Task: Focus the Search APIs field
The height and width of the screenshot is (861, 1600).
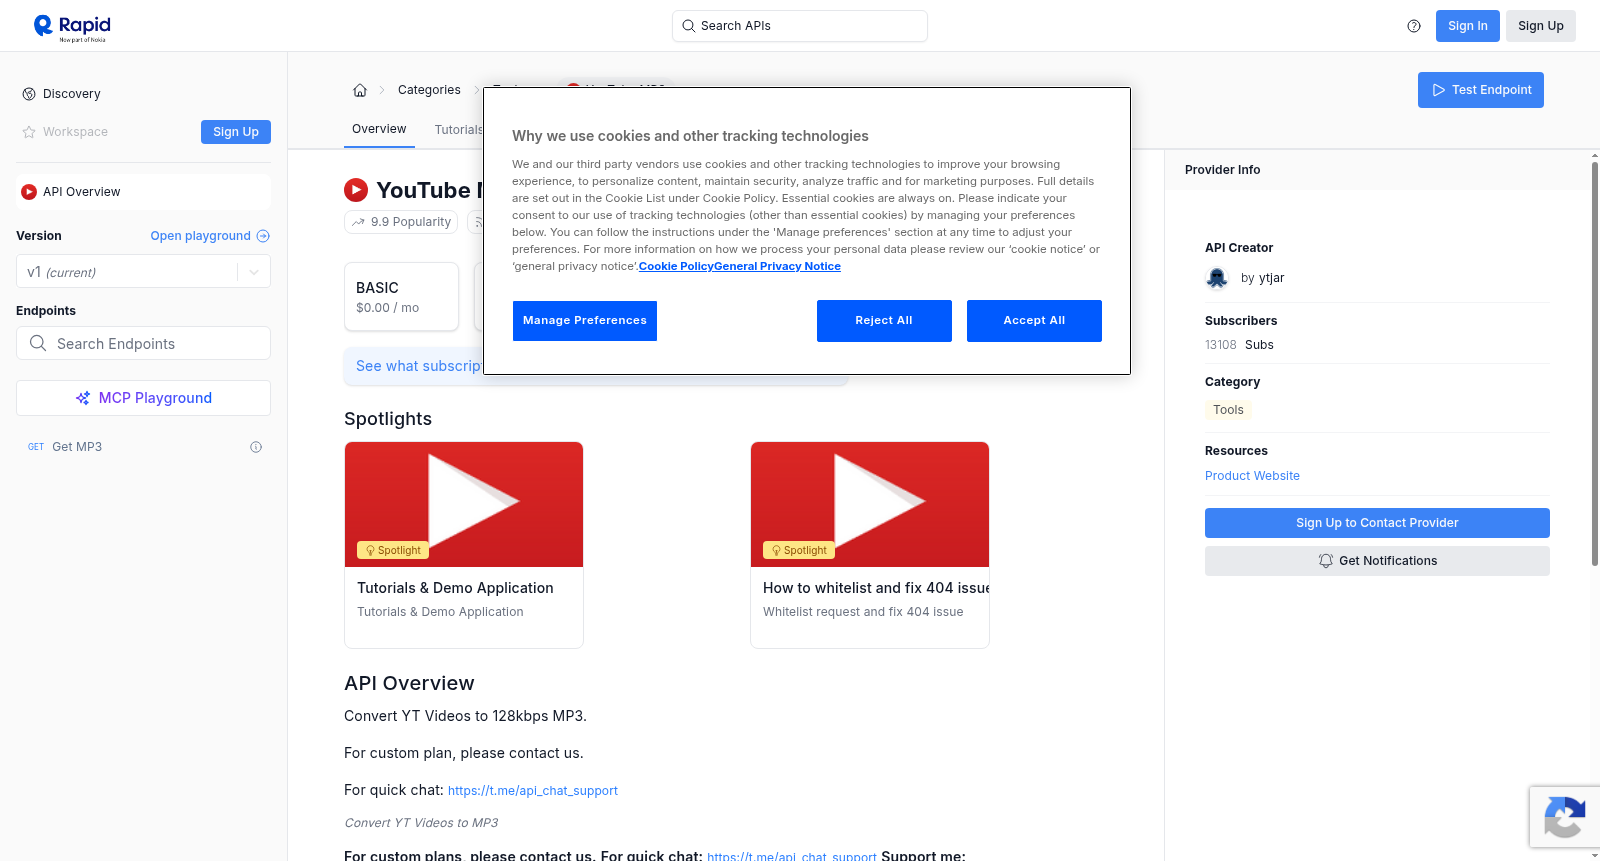Action: 799,26
